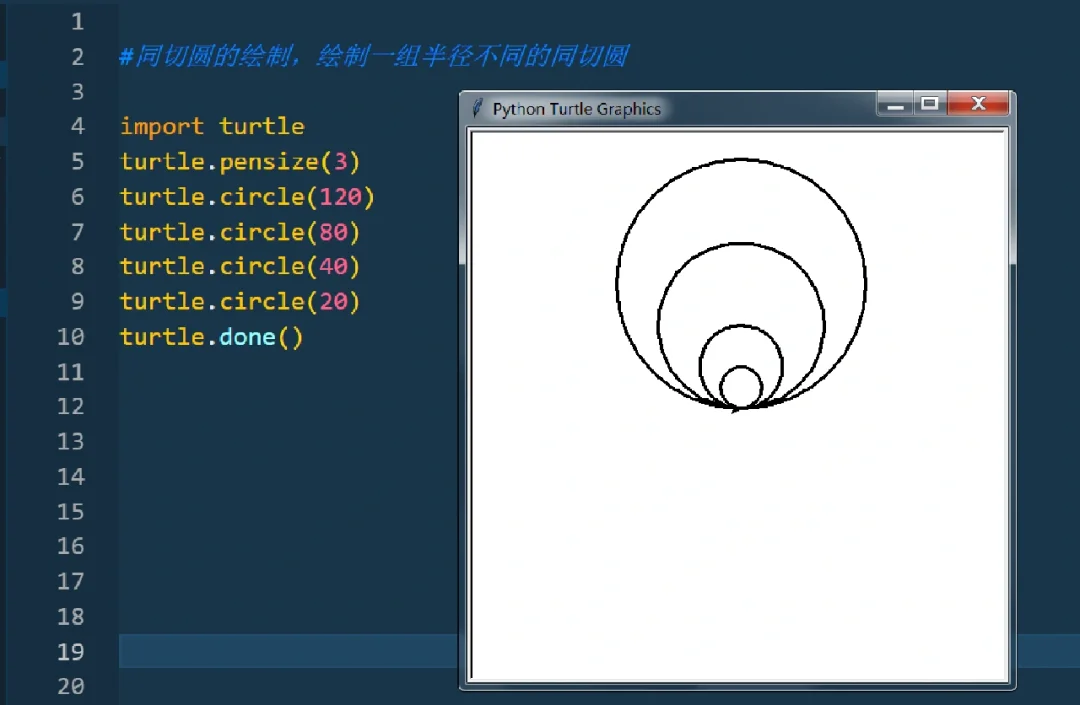Select line number 10 in the gutter
This screenshot has width=1080, height=705.
click(x=70, y=337)
